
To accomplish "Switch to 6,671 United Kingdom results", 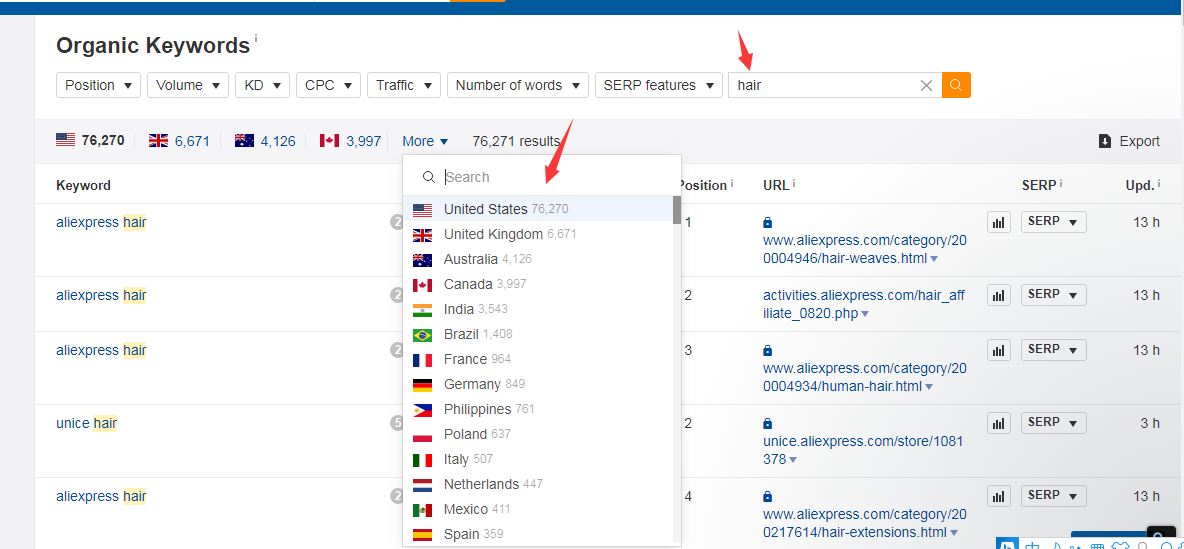I will pyautogui.click(x=192, y=141).
